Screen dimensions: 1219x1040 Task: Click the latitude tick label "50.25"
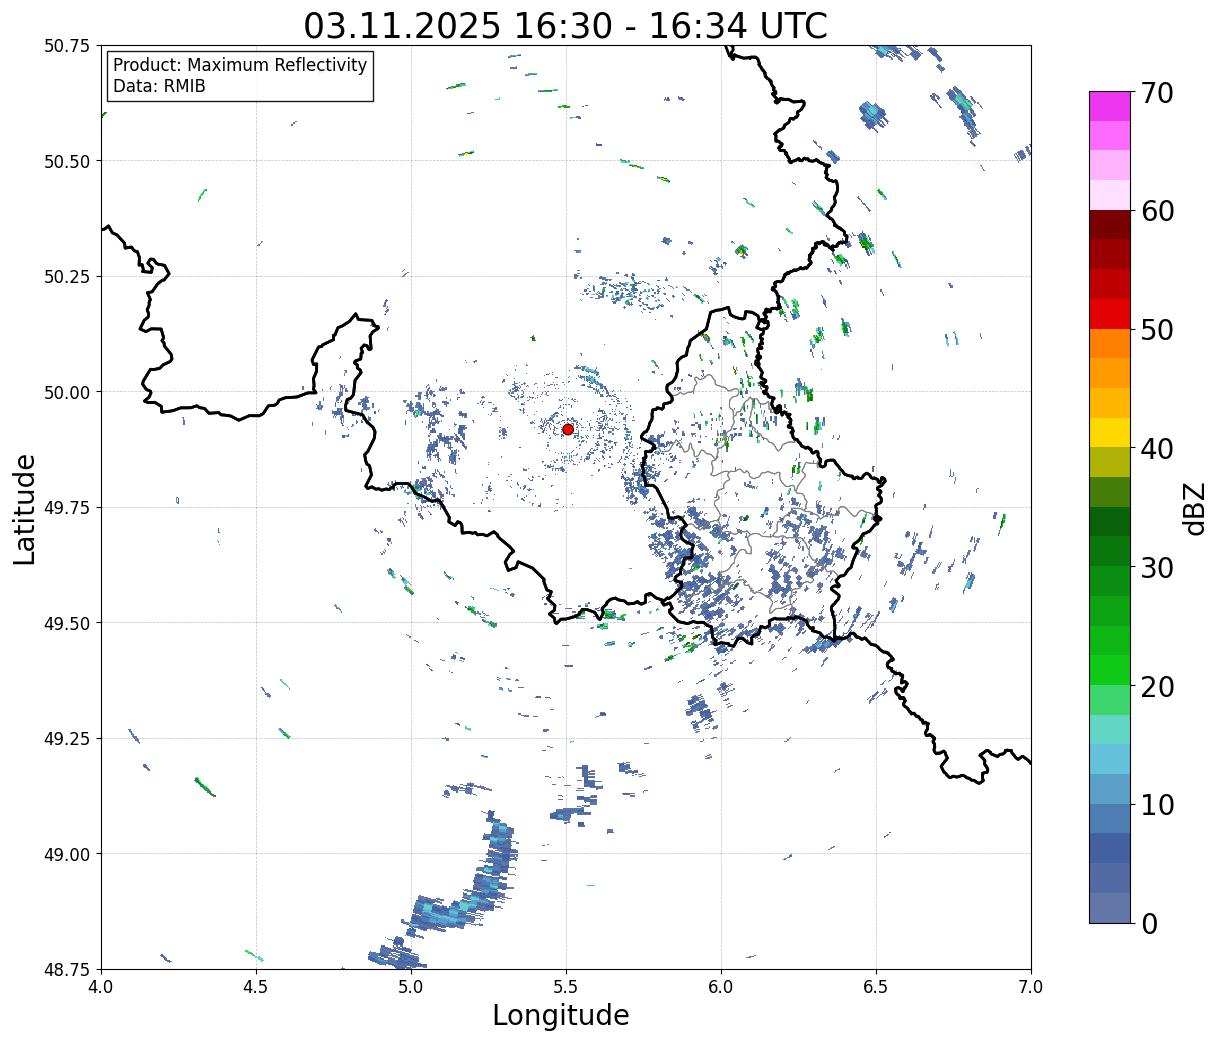(66, 277)
